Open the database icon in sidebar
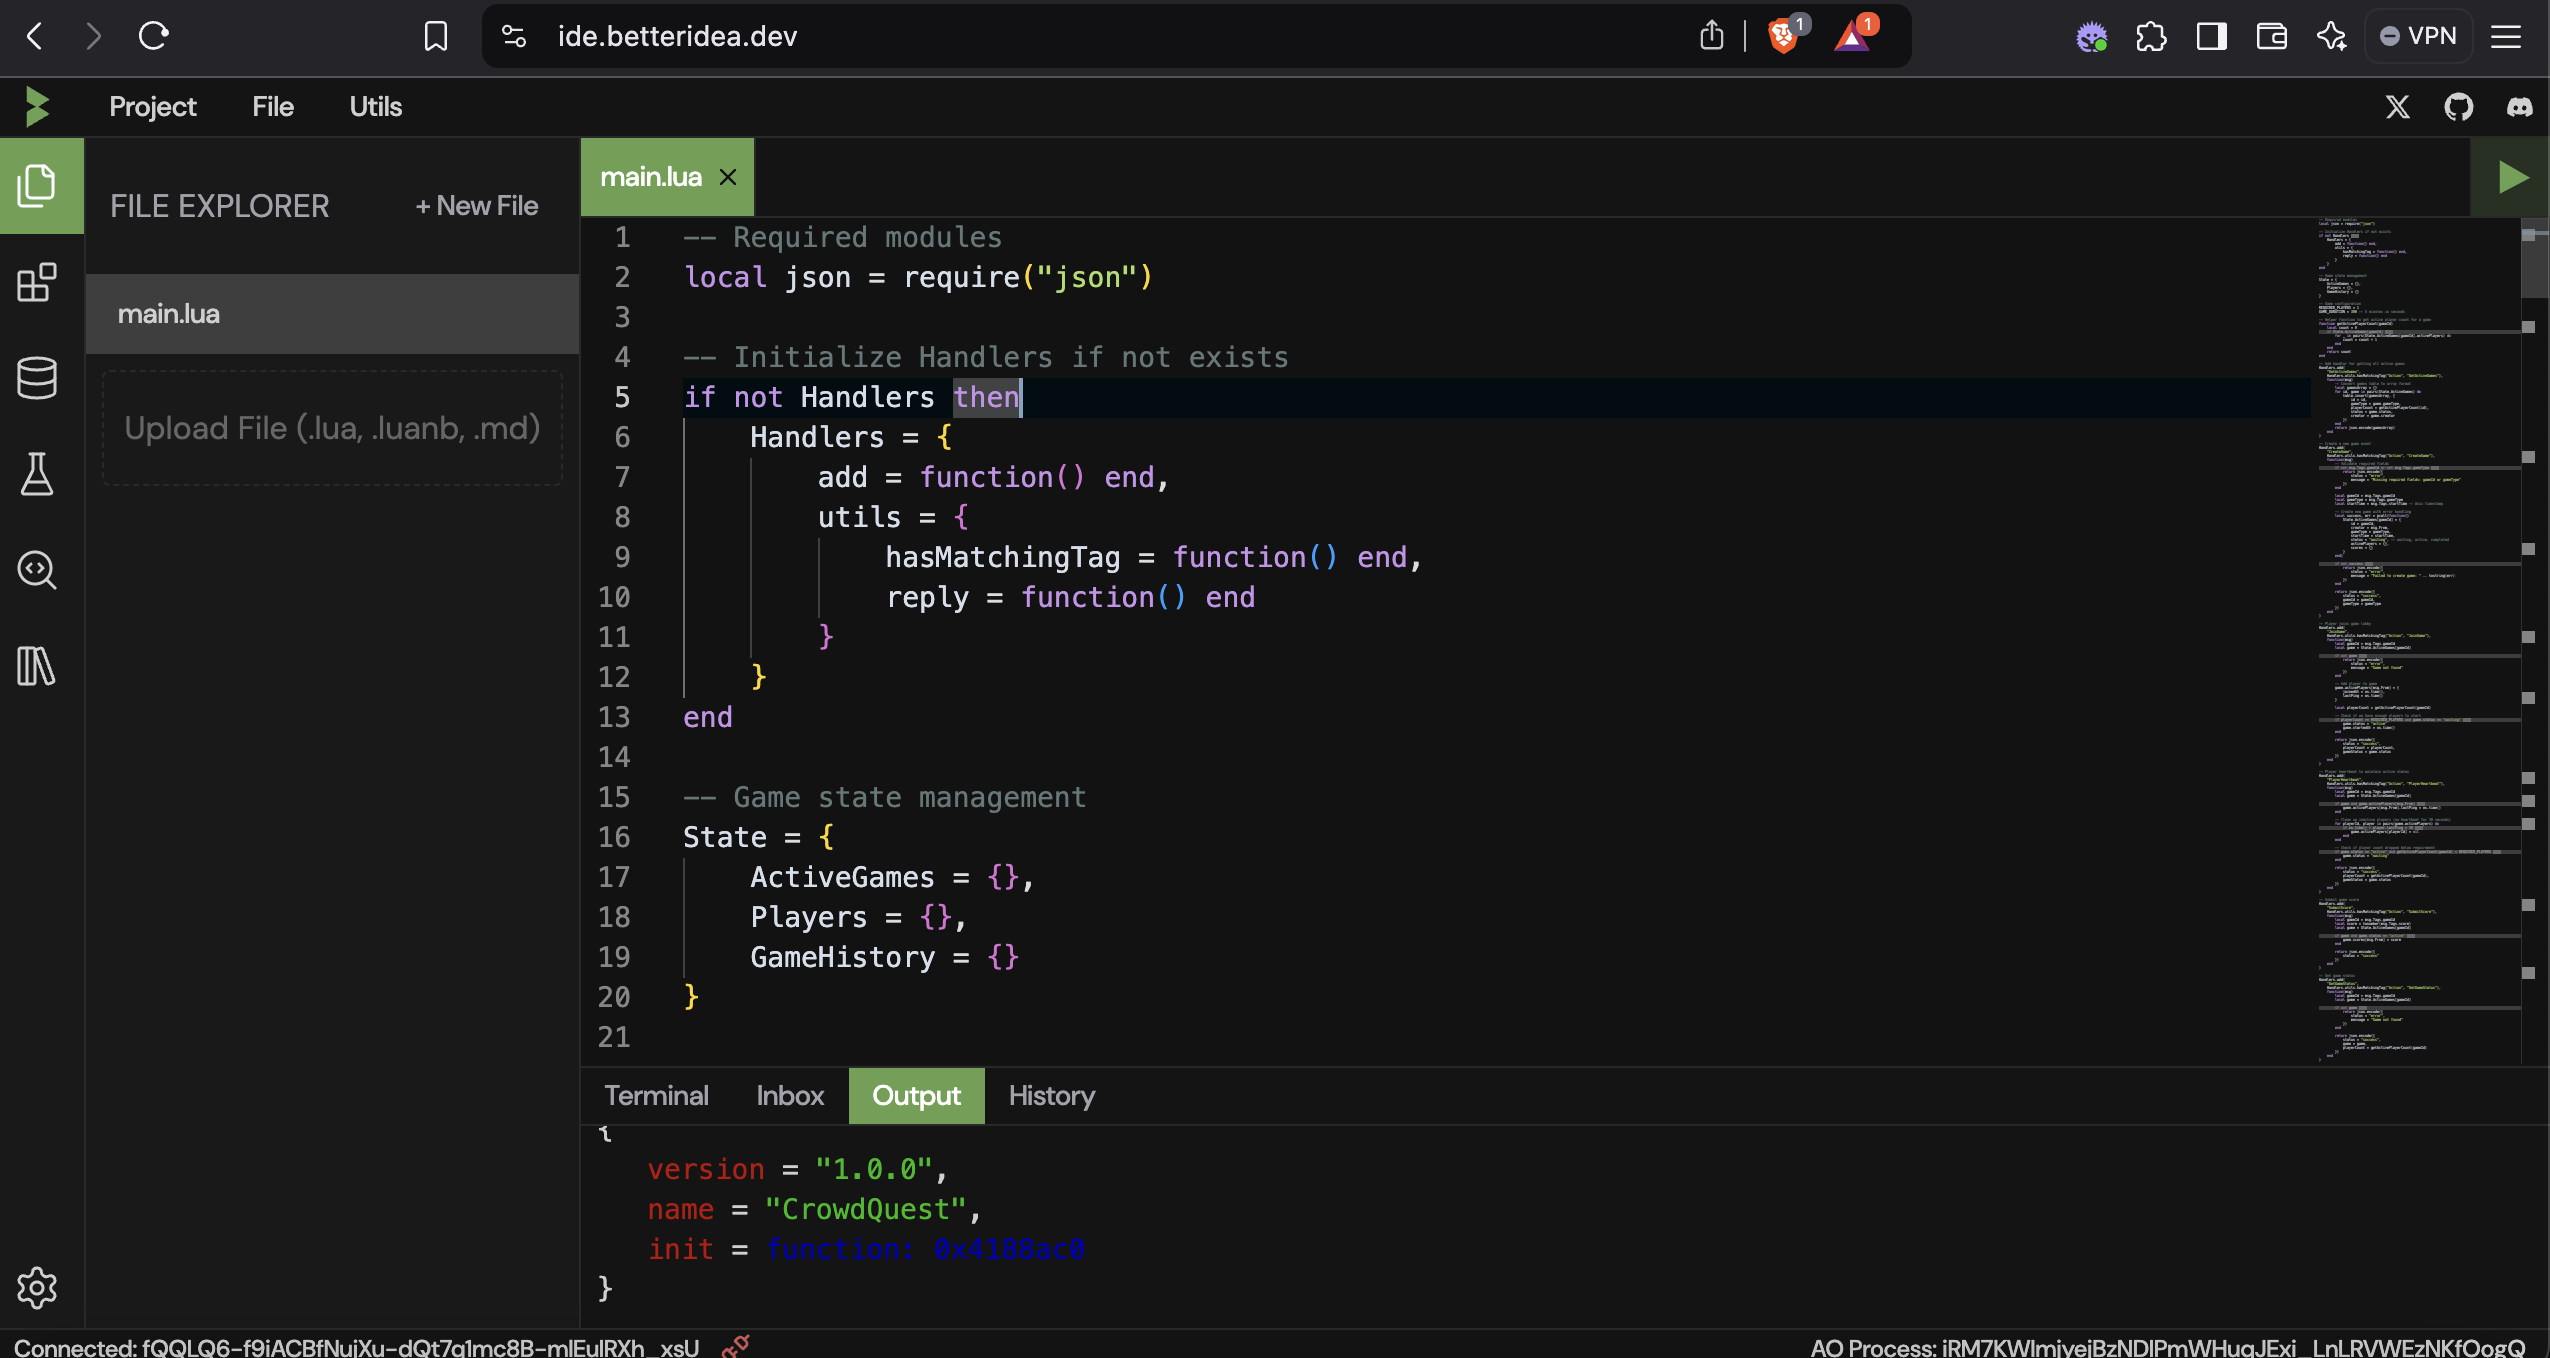Screen dimensions: 2550x1358 [x=38, y=378]
